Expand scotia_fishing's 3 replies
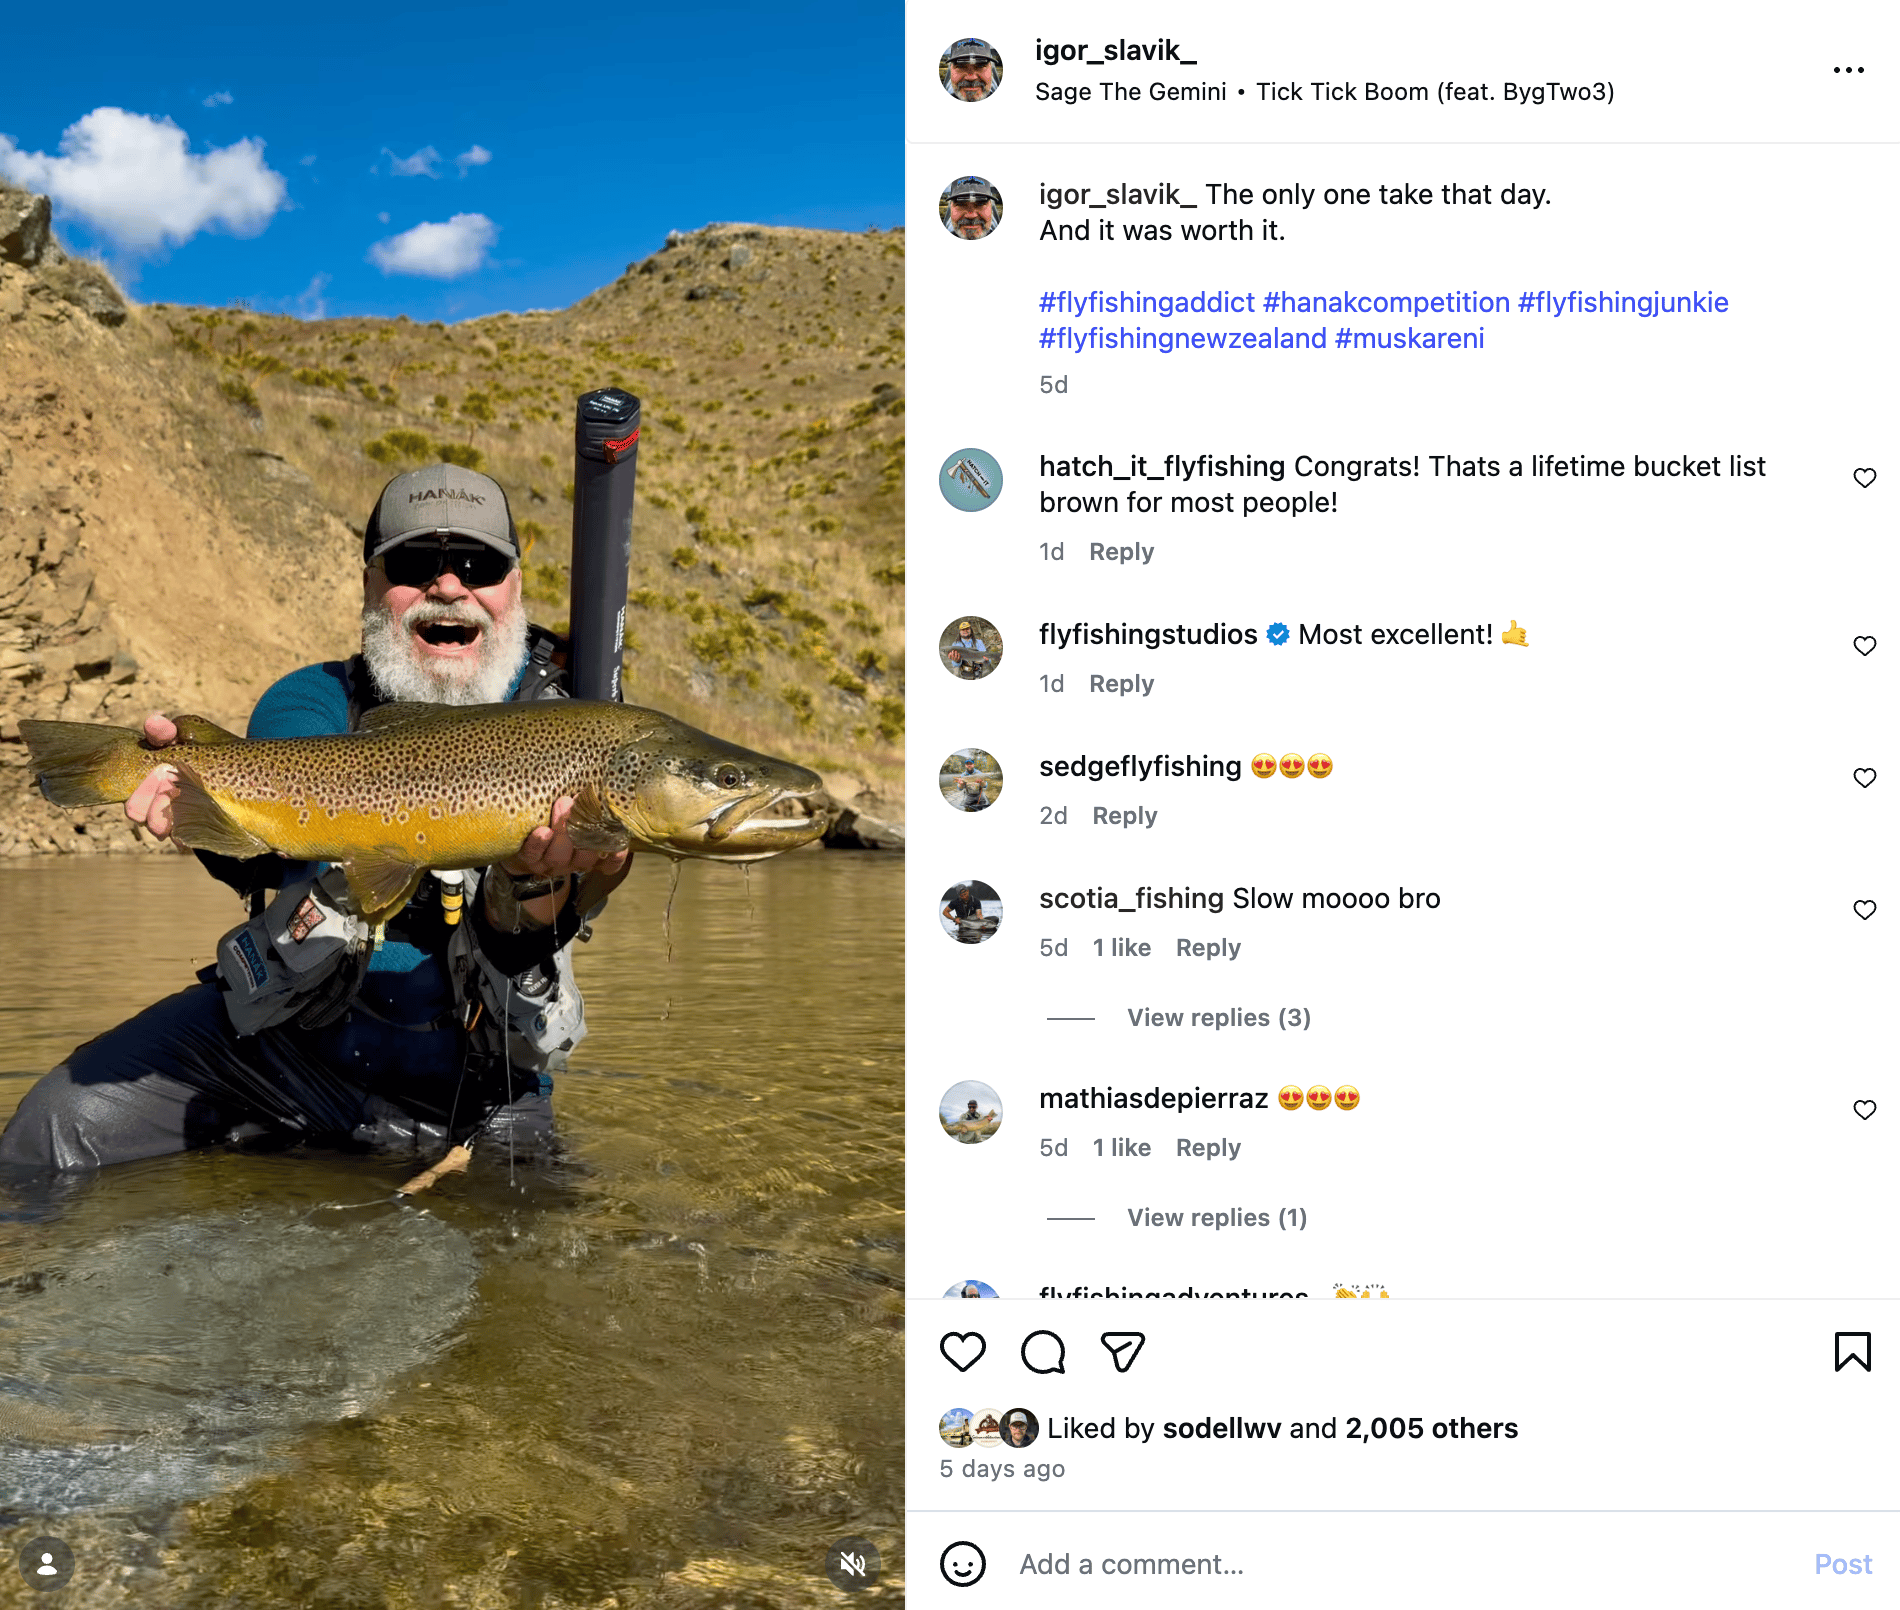The image size is (1900, 1610). tap(1218, 1018)
